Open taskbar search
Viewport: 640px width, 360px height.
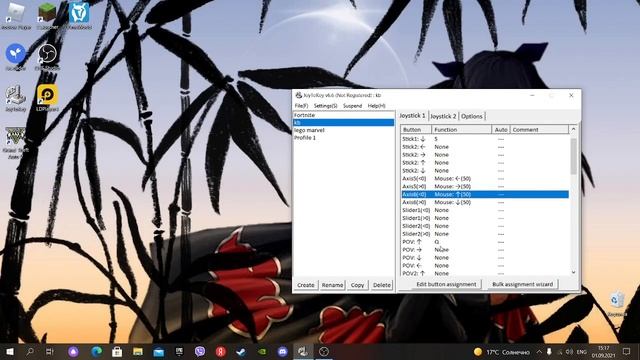pos(30,351)
